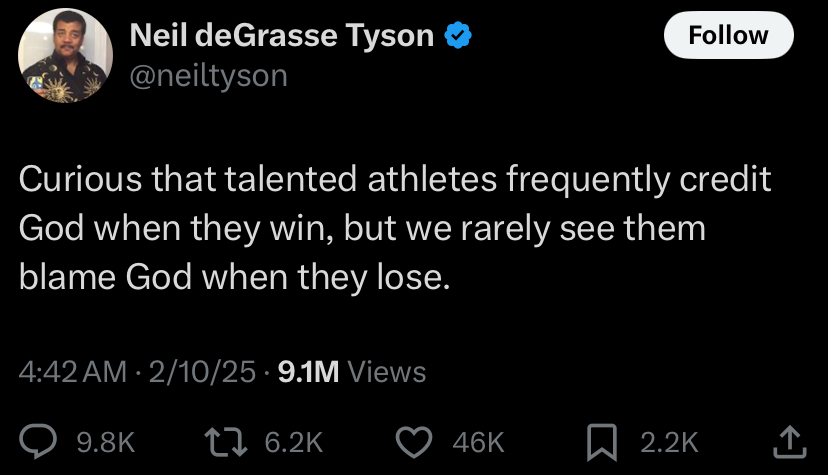Click the tweet text starting with Curious

(395, 228)
